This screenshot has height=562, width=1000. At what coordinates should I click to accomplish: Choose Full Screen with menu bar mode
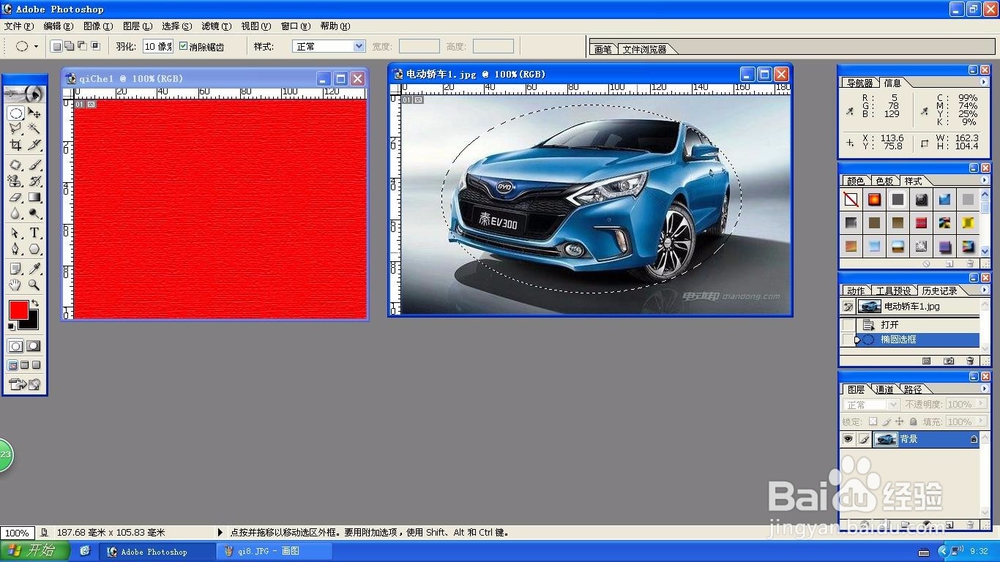[24, 365]
